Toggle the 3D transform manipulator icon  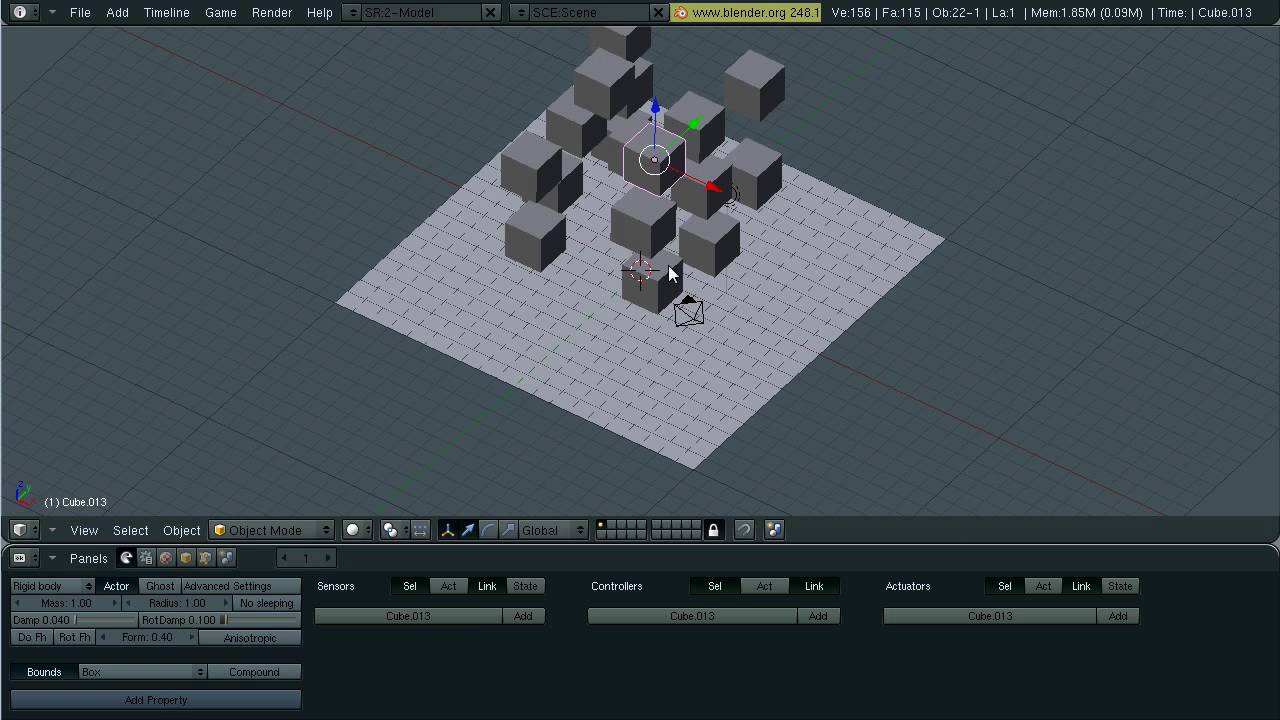[447, 530]
